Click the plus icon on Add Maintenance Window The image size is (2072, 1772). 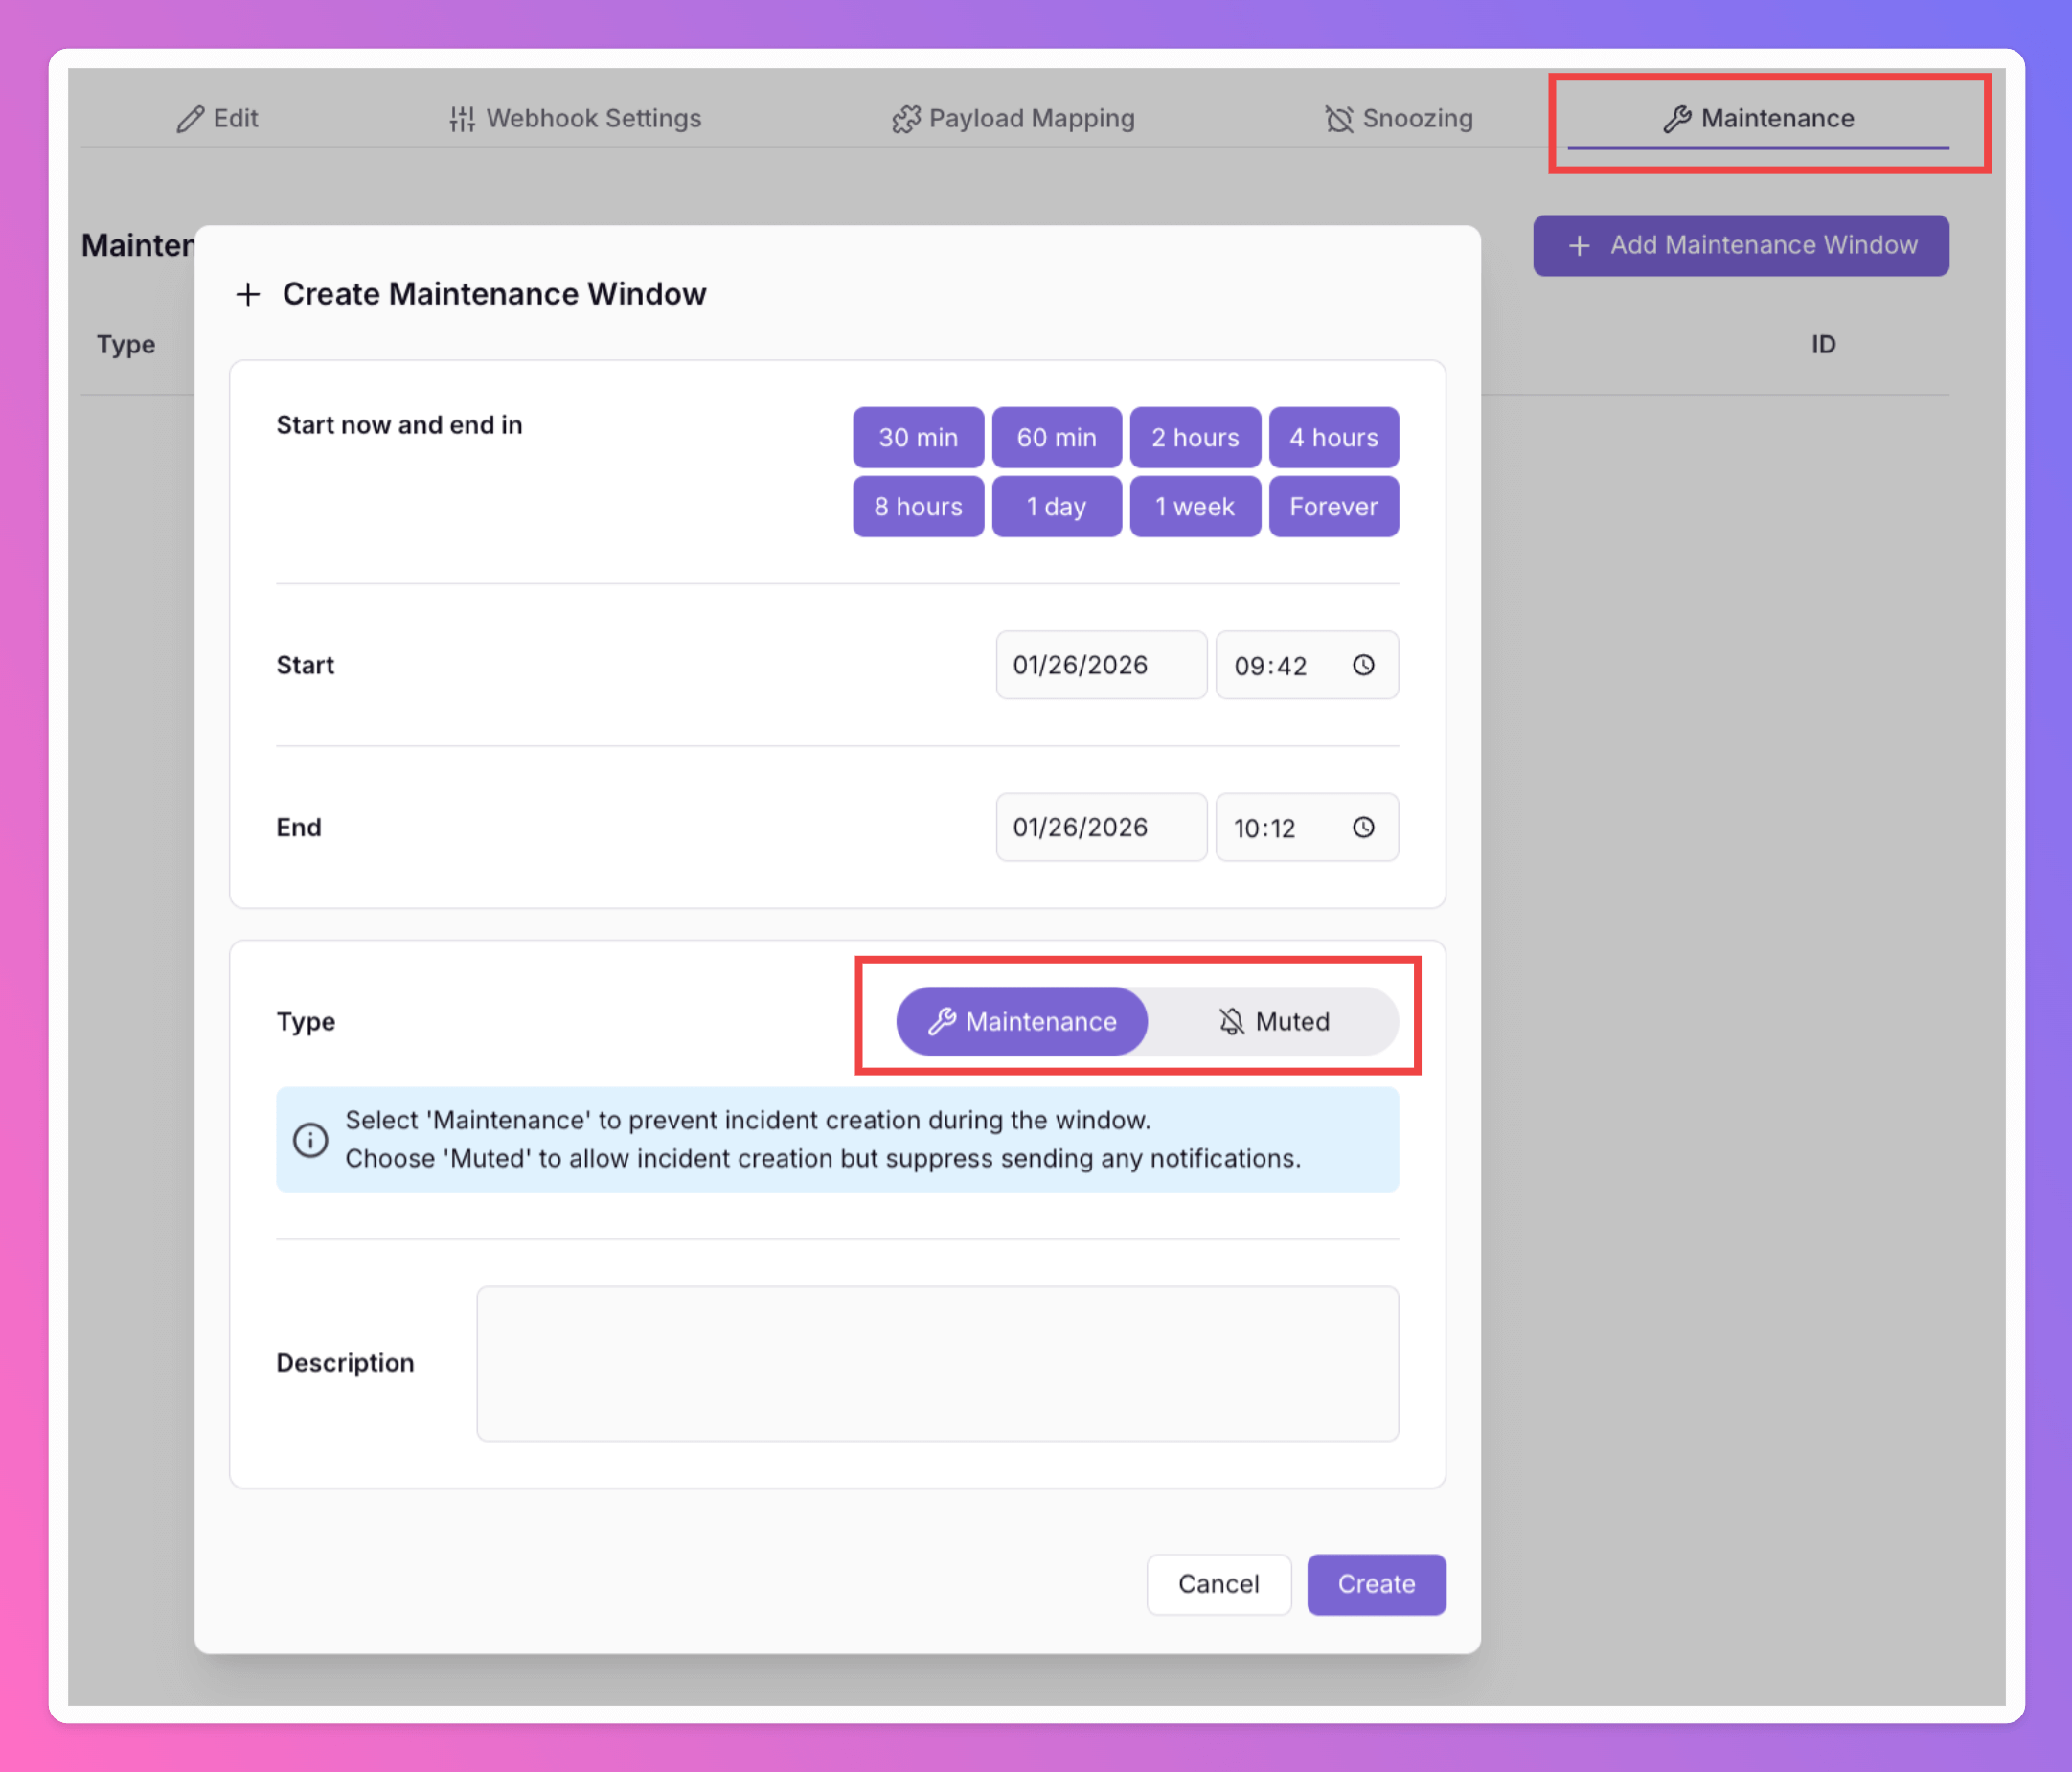coord(1578,245)
